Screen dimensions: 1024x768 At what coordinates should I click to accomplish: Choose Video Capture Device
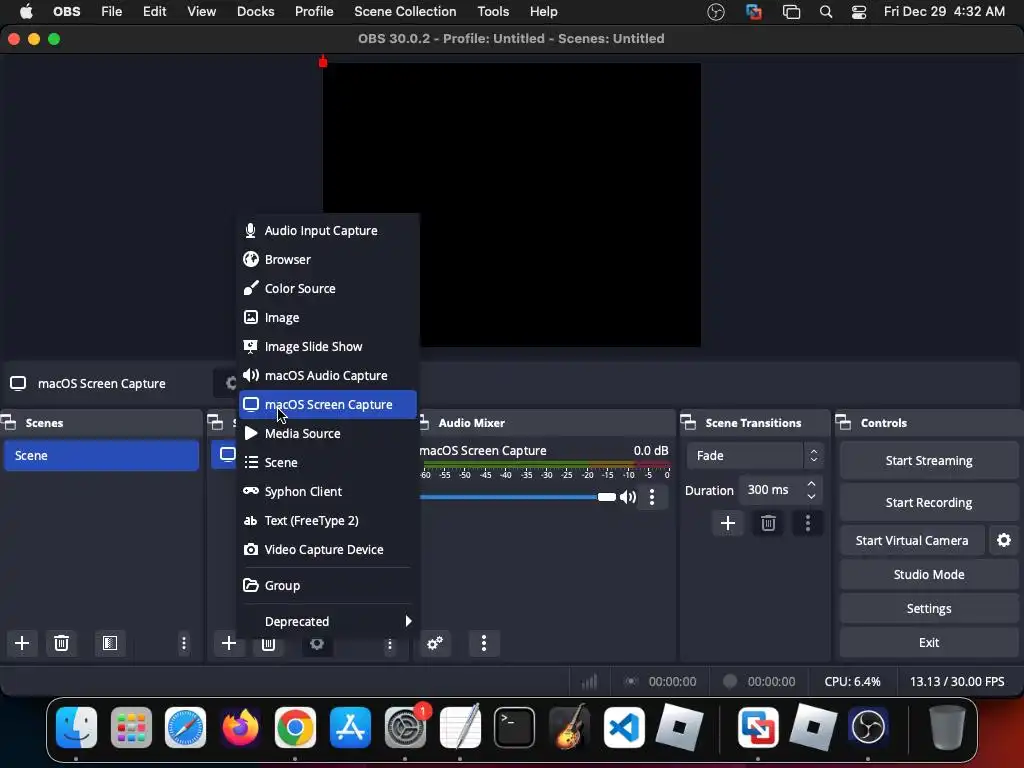[327, 549]
